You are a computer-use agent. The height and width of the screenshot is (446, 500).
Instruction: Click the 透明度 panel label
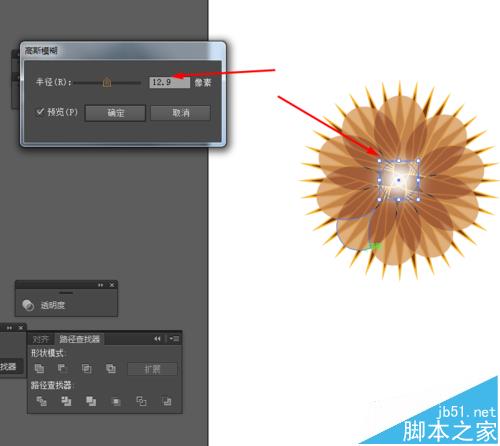tap(53, 305)
